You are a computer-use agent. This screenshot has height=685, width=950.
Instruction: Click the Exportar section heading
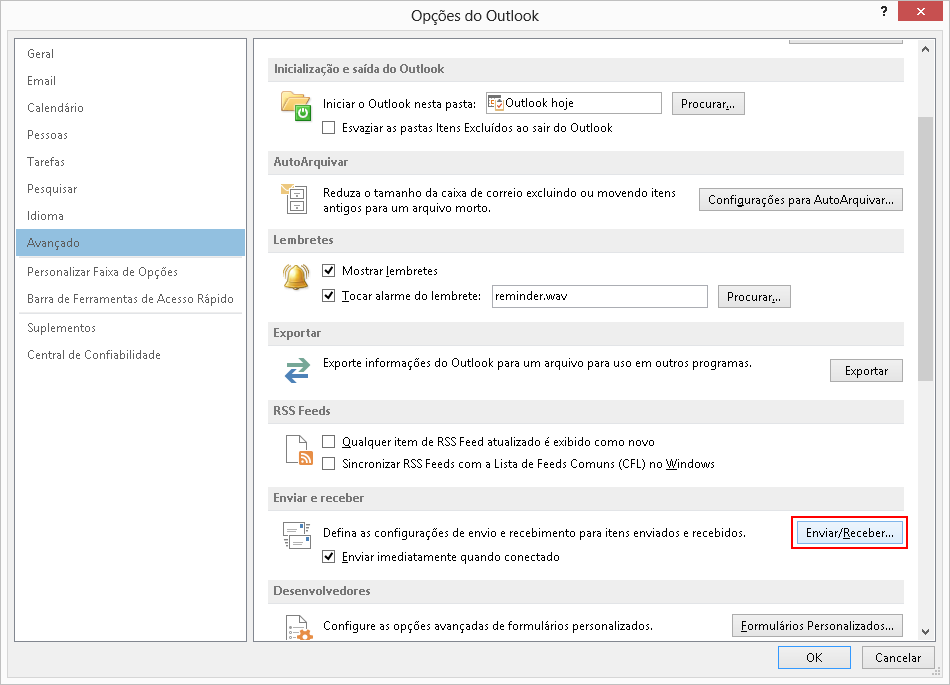[x=297, y=333]
